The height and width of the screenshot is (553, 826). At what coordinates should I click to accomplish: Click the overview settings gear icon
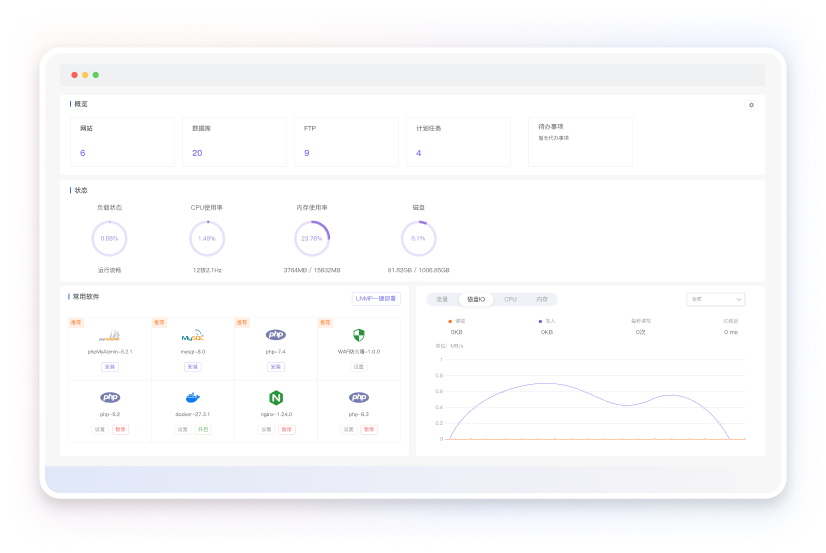tap(751, 105)
